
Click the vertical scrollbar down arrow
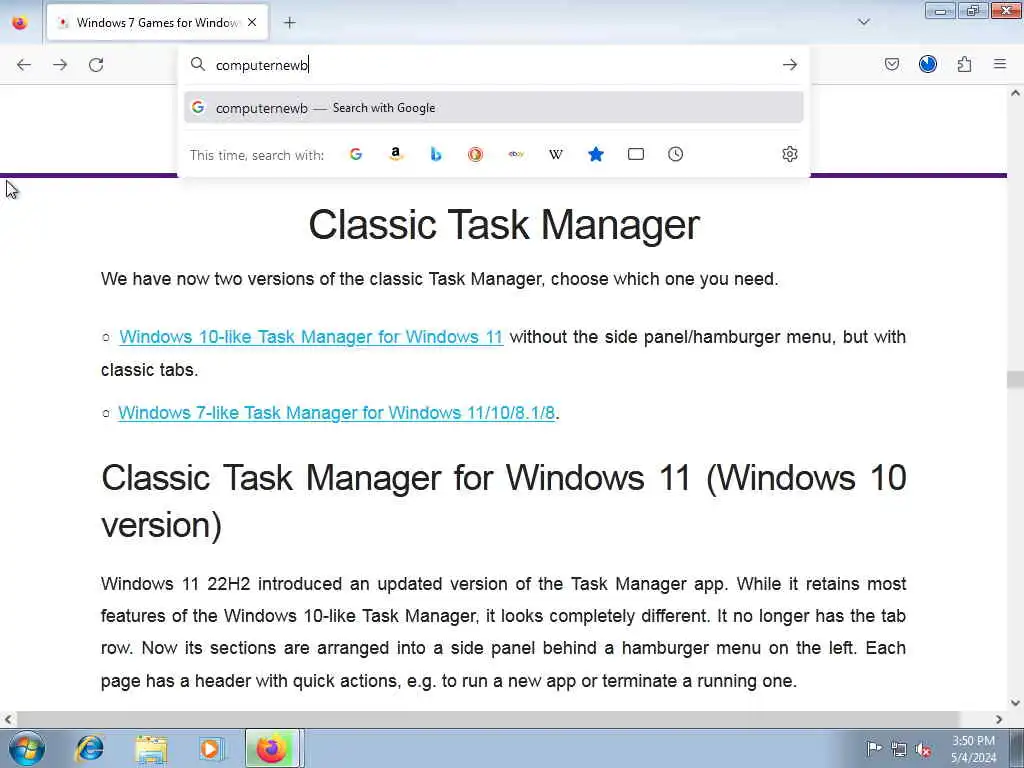point(1015,703)
